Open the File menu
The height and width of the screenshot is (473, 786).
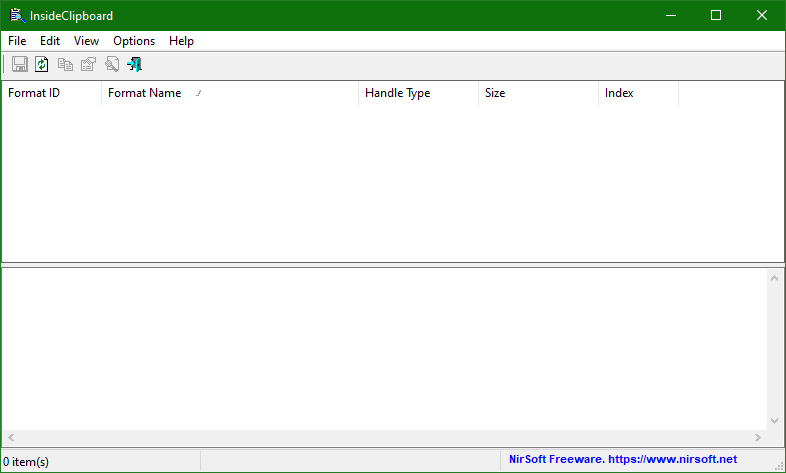17,41
